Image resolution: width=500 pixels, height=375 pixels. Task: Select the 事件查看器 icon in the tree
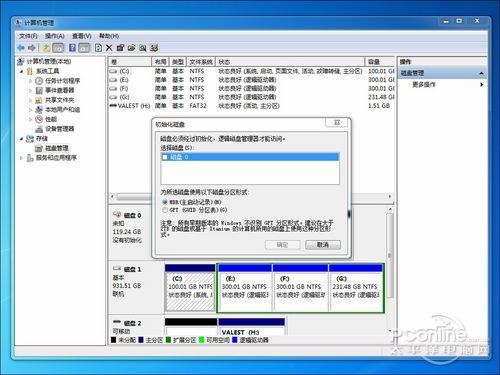(x=39, y=90)
